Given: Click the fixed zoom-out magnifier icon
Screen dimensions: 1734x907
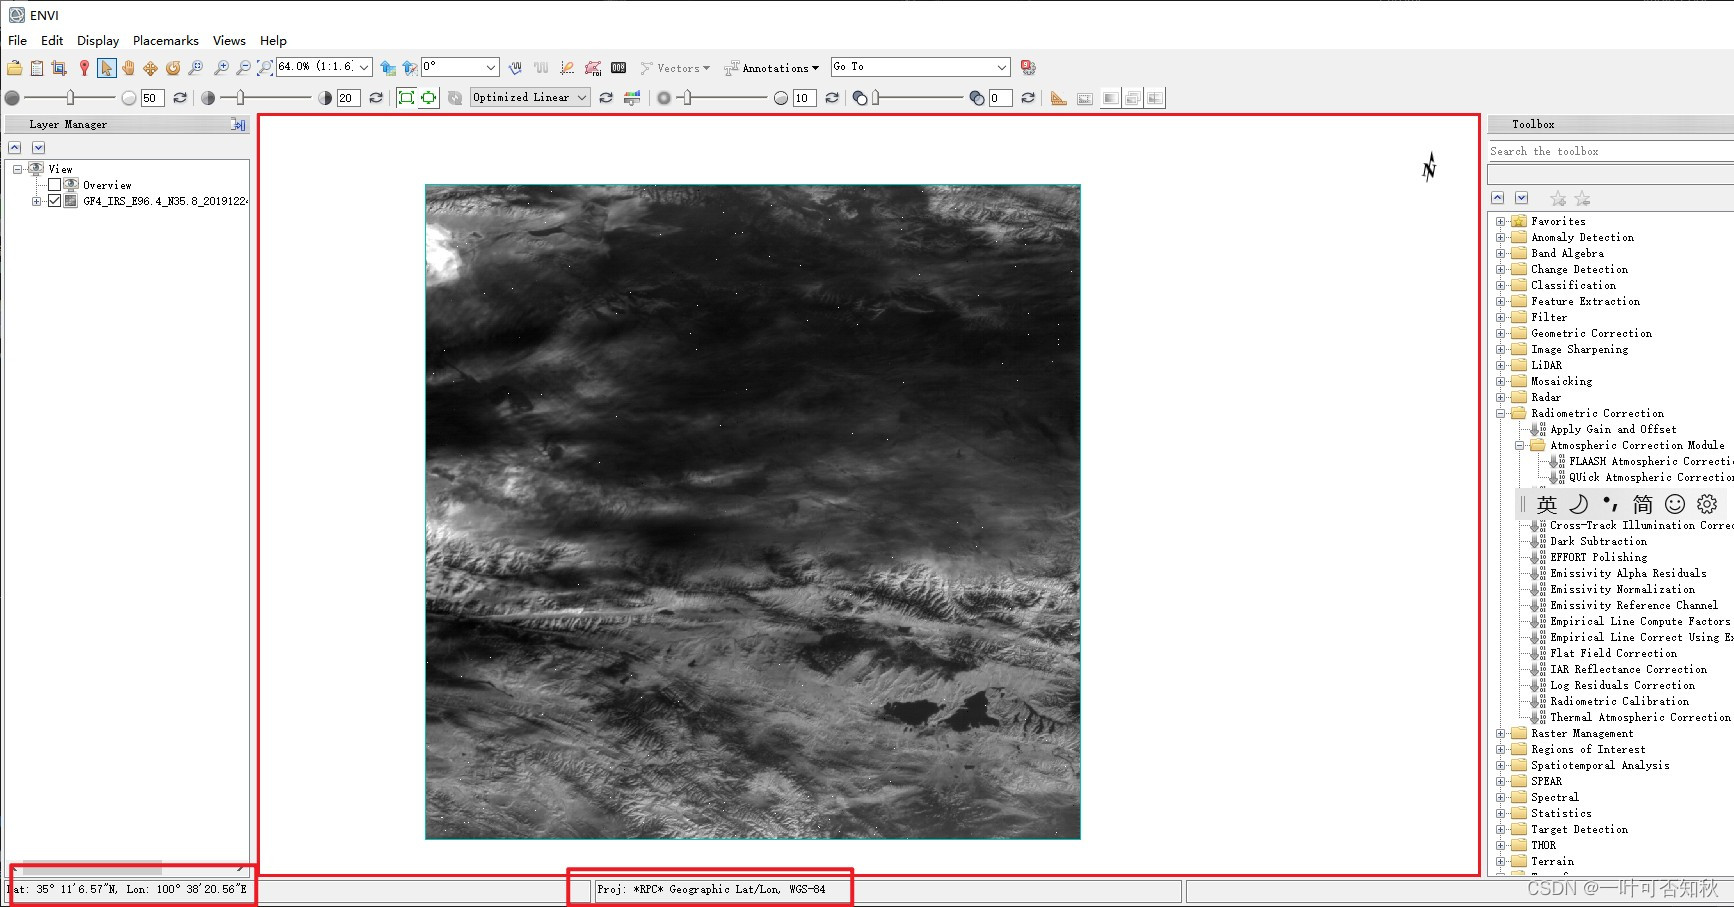Looking at the screenshot, I should [243, 68].
